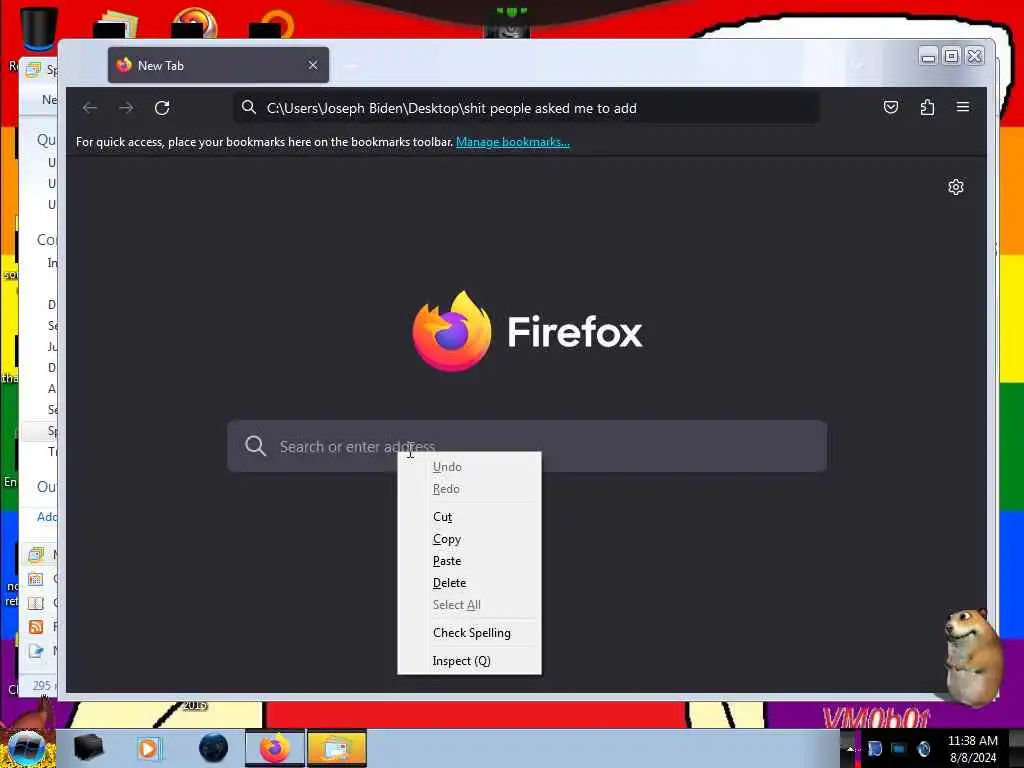The image size is (1024, 768).
Task: Go back using Firefox back arrow
Action: 90,108
